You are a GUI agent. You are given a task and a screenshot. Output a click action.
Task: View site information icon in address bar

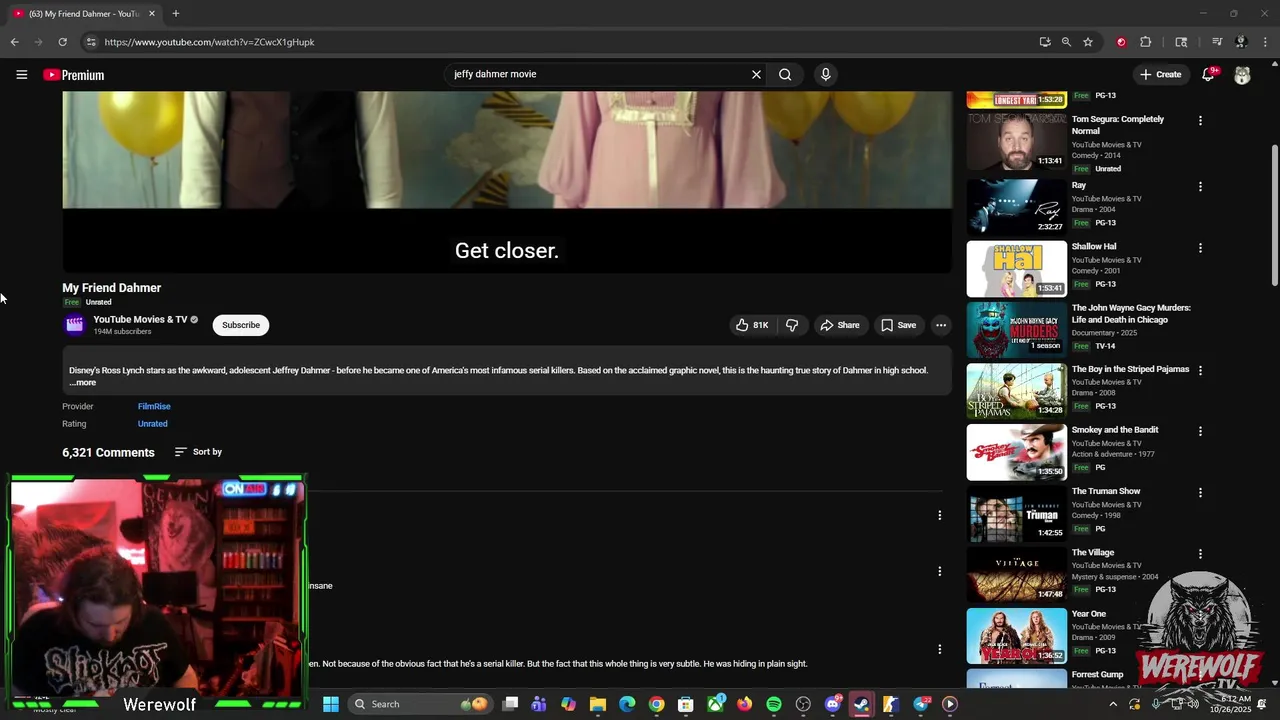click(x=90, y=42)
